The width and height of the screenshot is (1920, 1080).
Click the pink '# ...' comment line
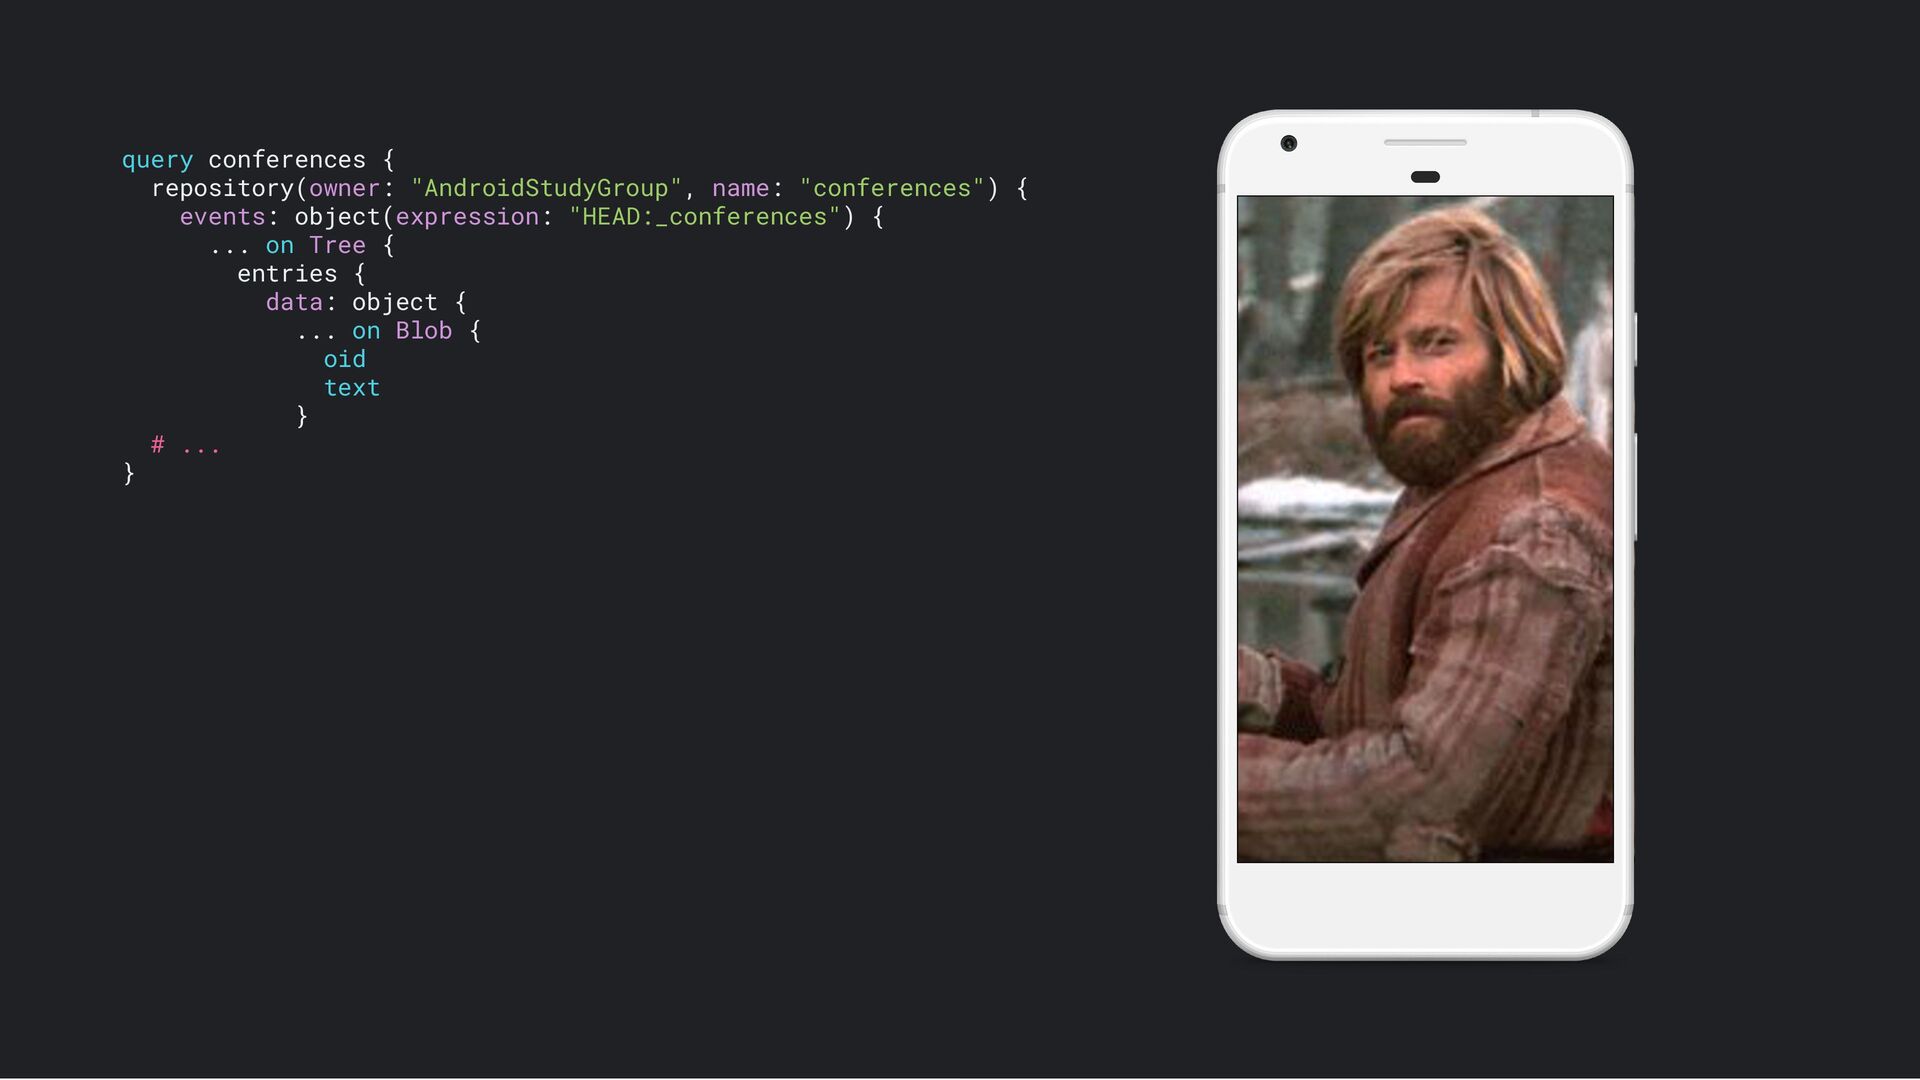coord(185,445)
